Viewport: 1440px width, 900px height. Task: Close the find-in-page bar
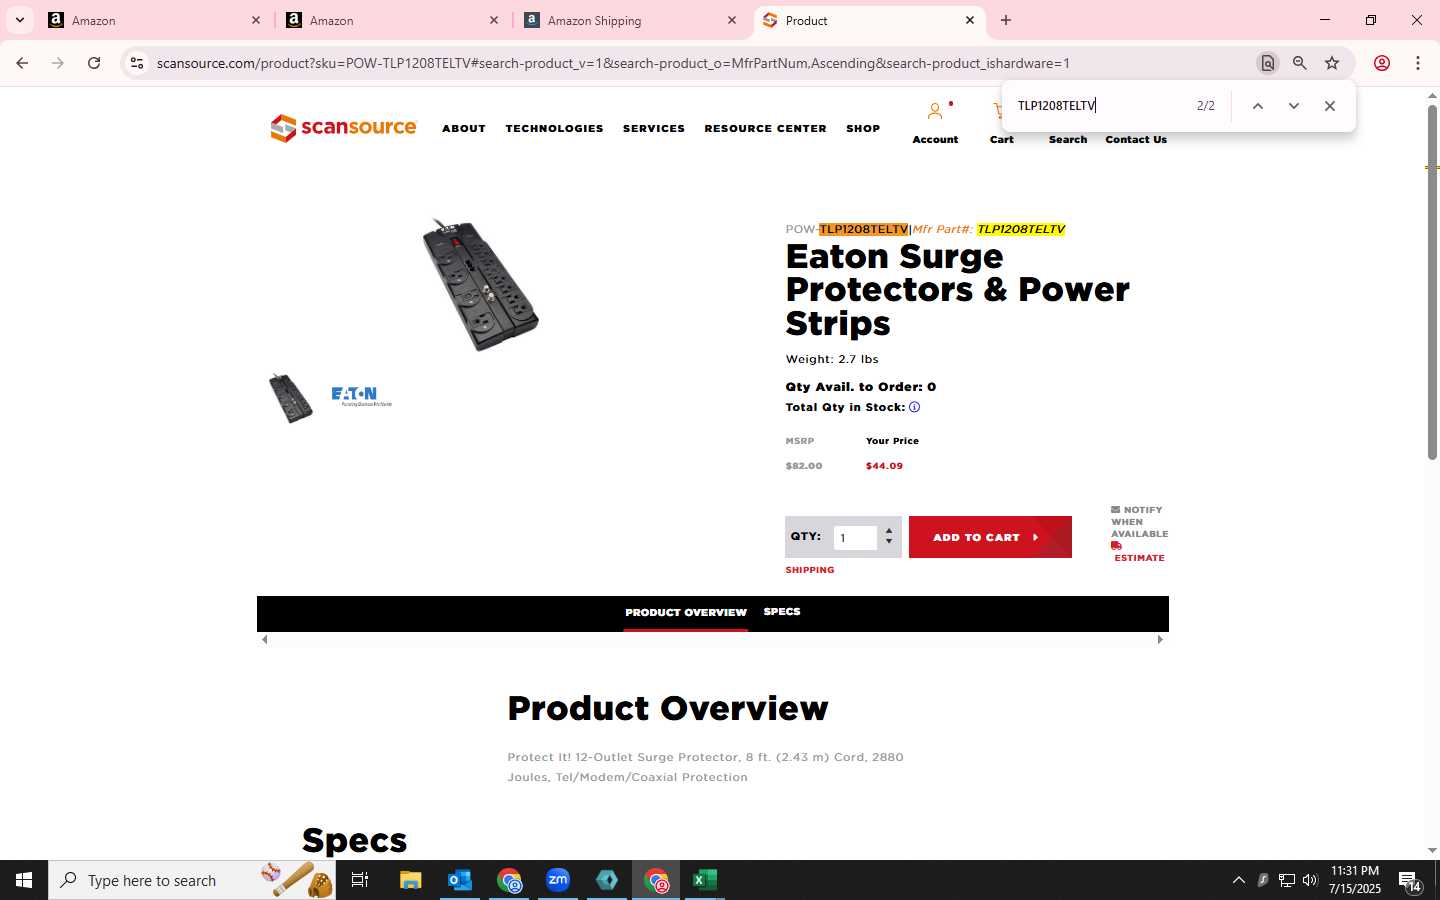[x=1330, y=106]
